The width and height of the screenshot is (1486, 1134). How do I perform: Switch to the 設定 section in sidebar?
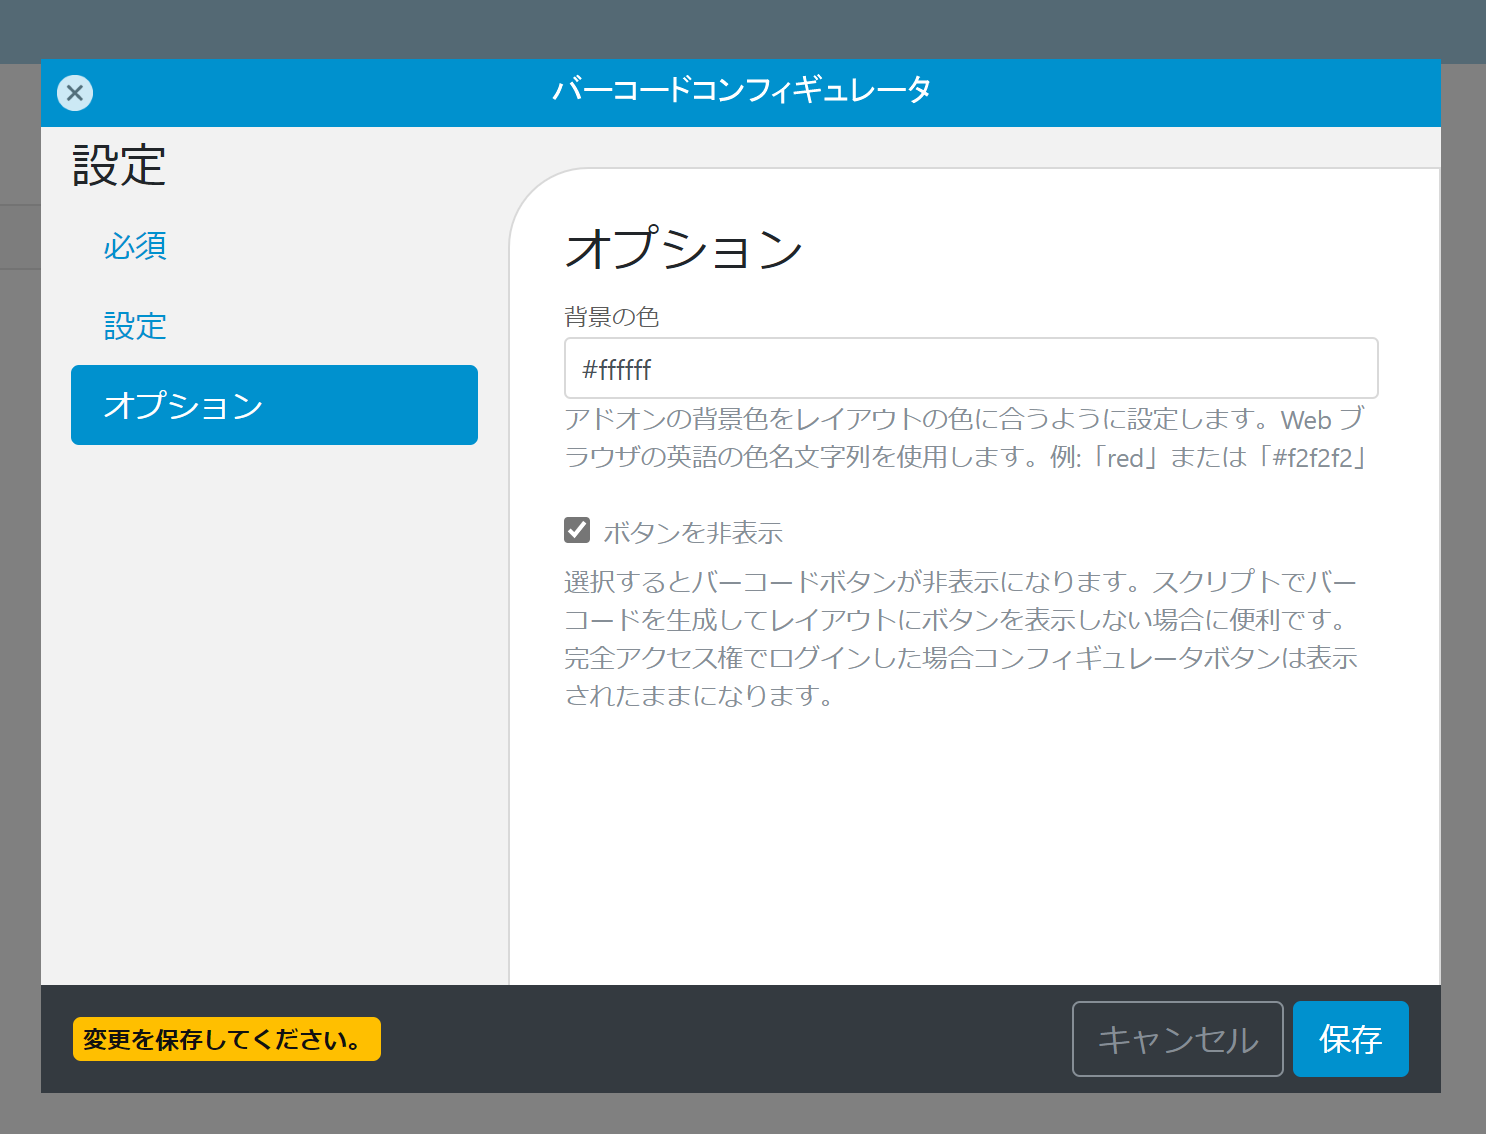[x=135, y=326]
